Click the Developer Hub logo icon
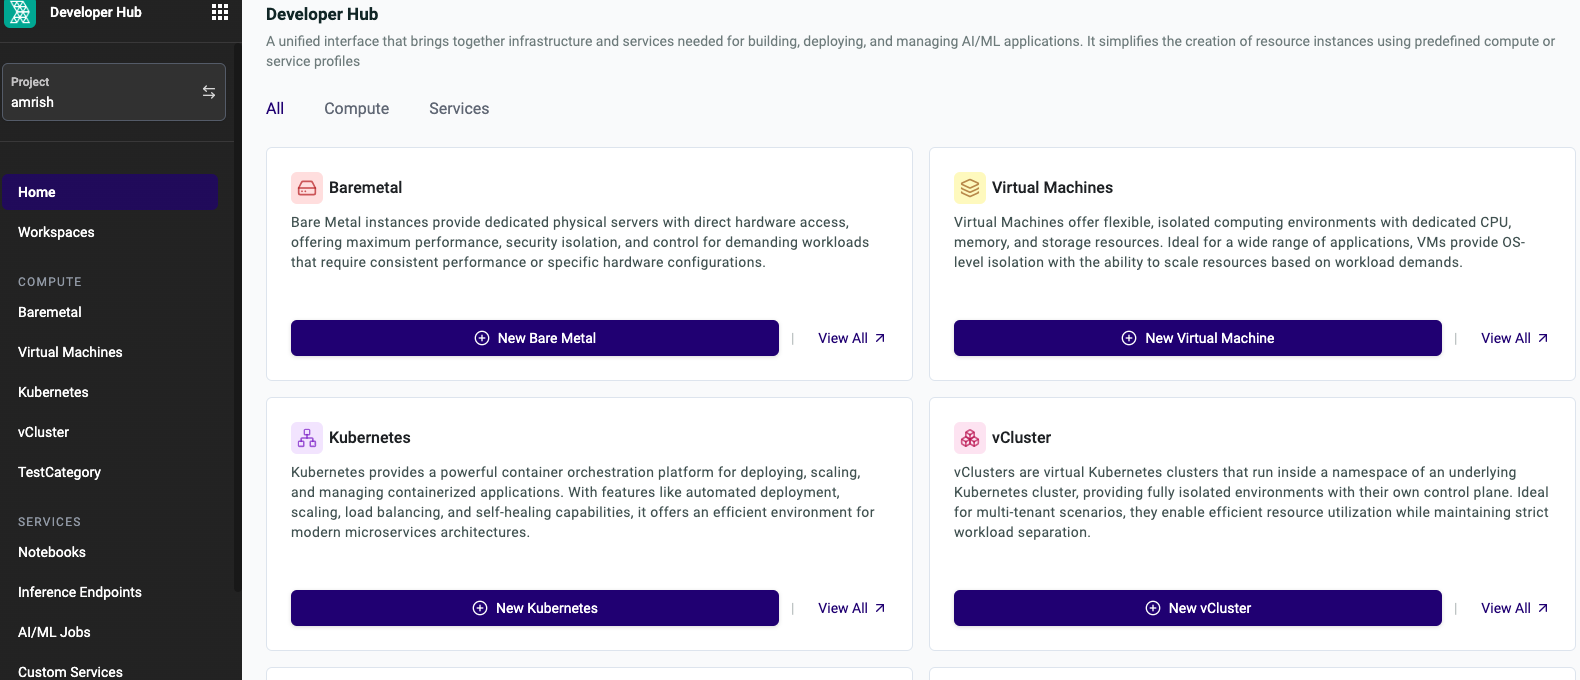Image resolution: width=1580 pixels, height=680 pixels. pyautogui.click(x=20, y=13)
